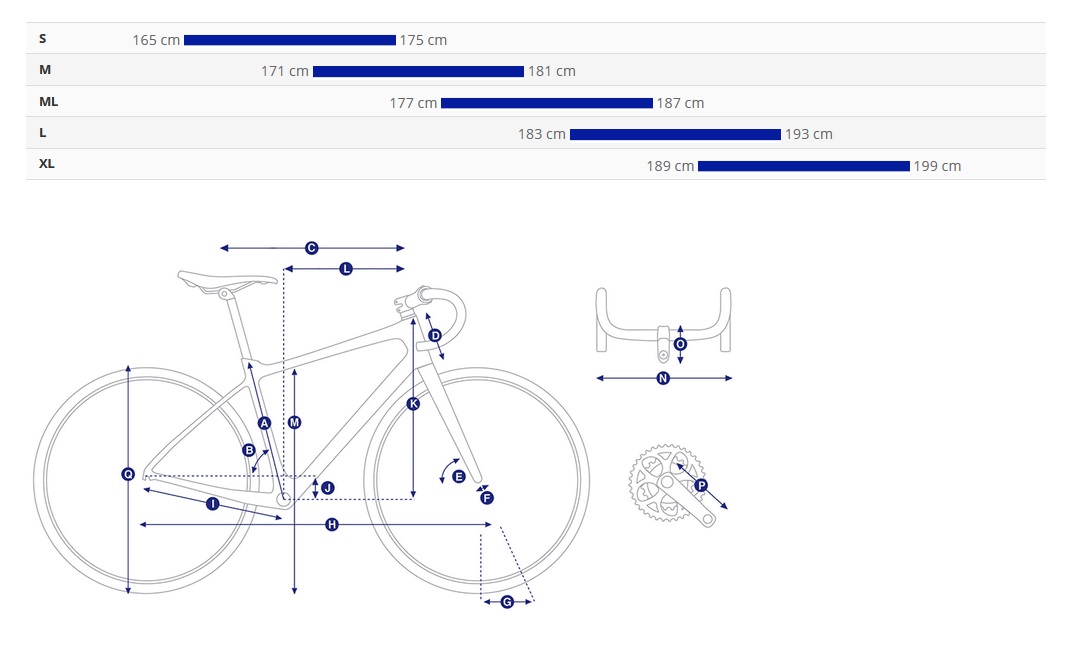Select the C top tube marker
This screenshot has width=1068, height=648.
point(311,248)
